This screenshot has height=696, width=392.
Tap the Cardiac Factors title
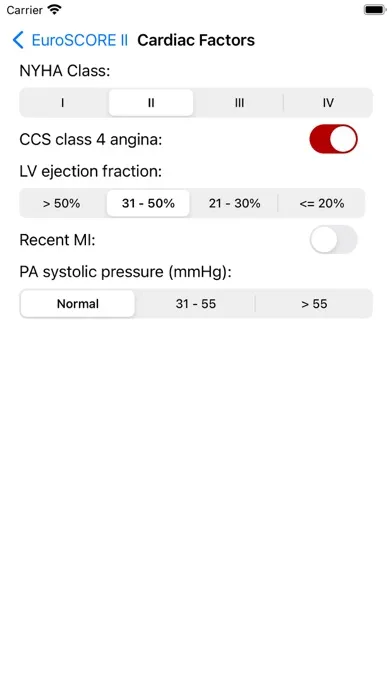196,40
